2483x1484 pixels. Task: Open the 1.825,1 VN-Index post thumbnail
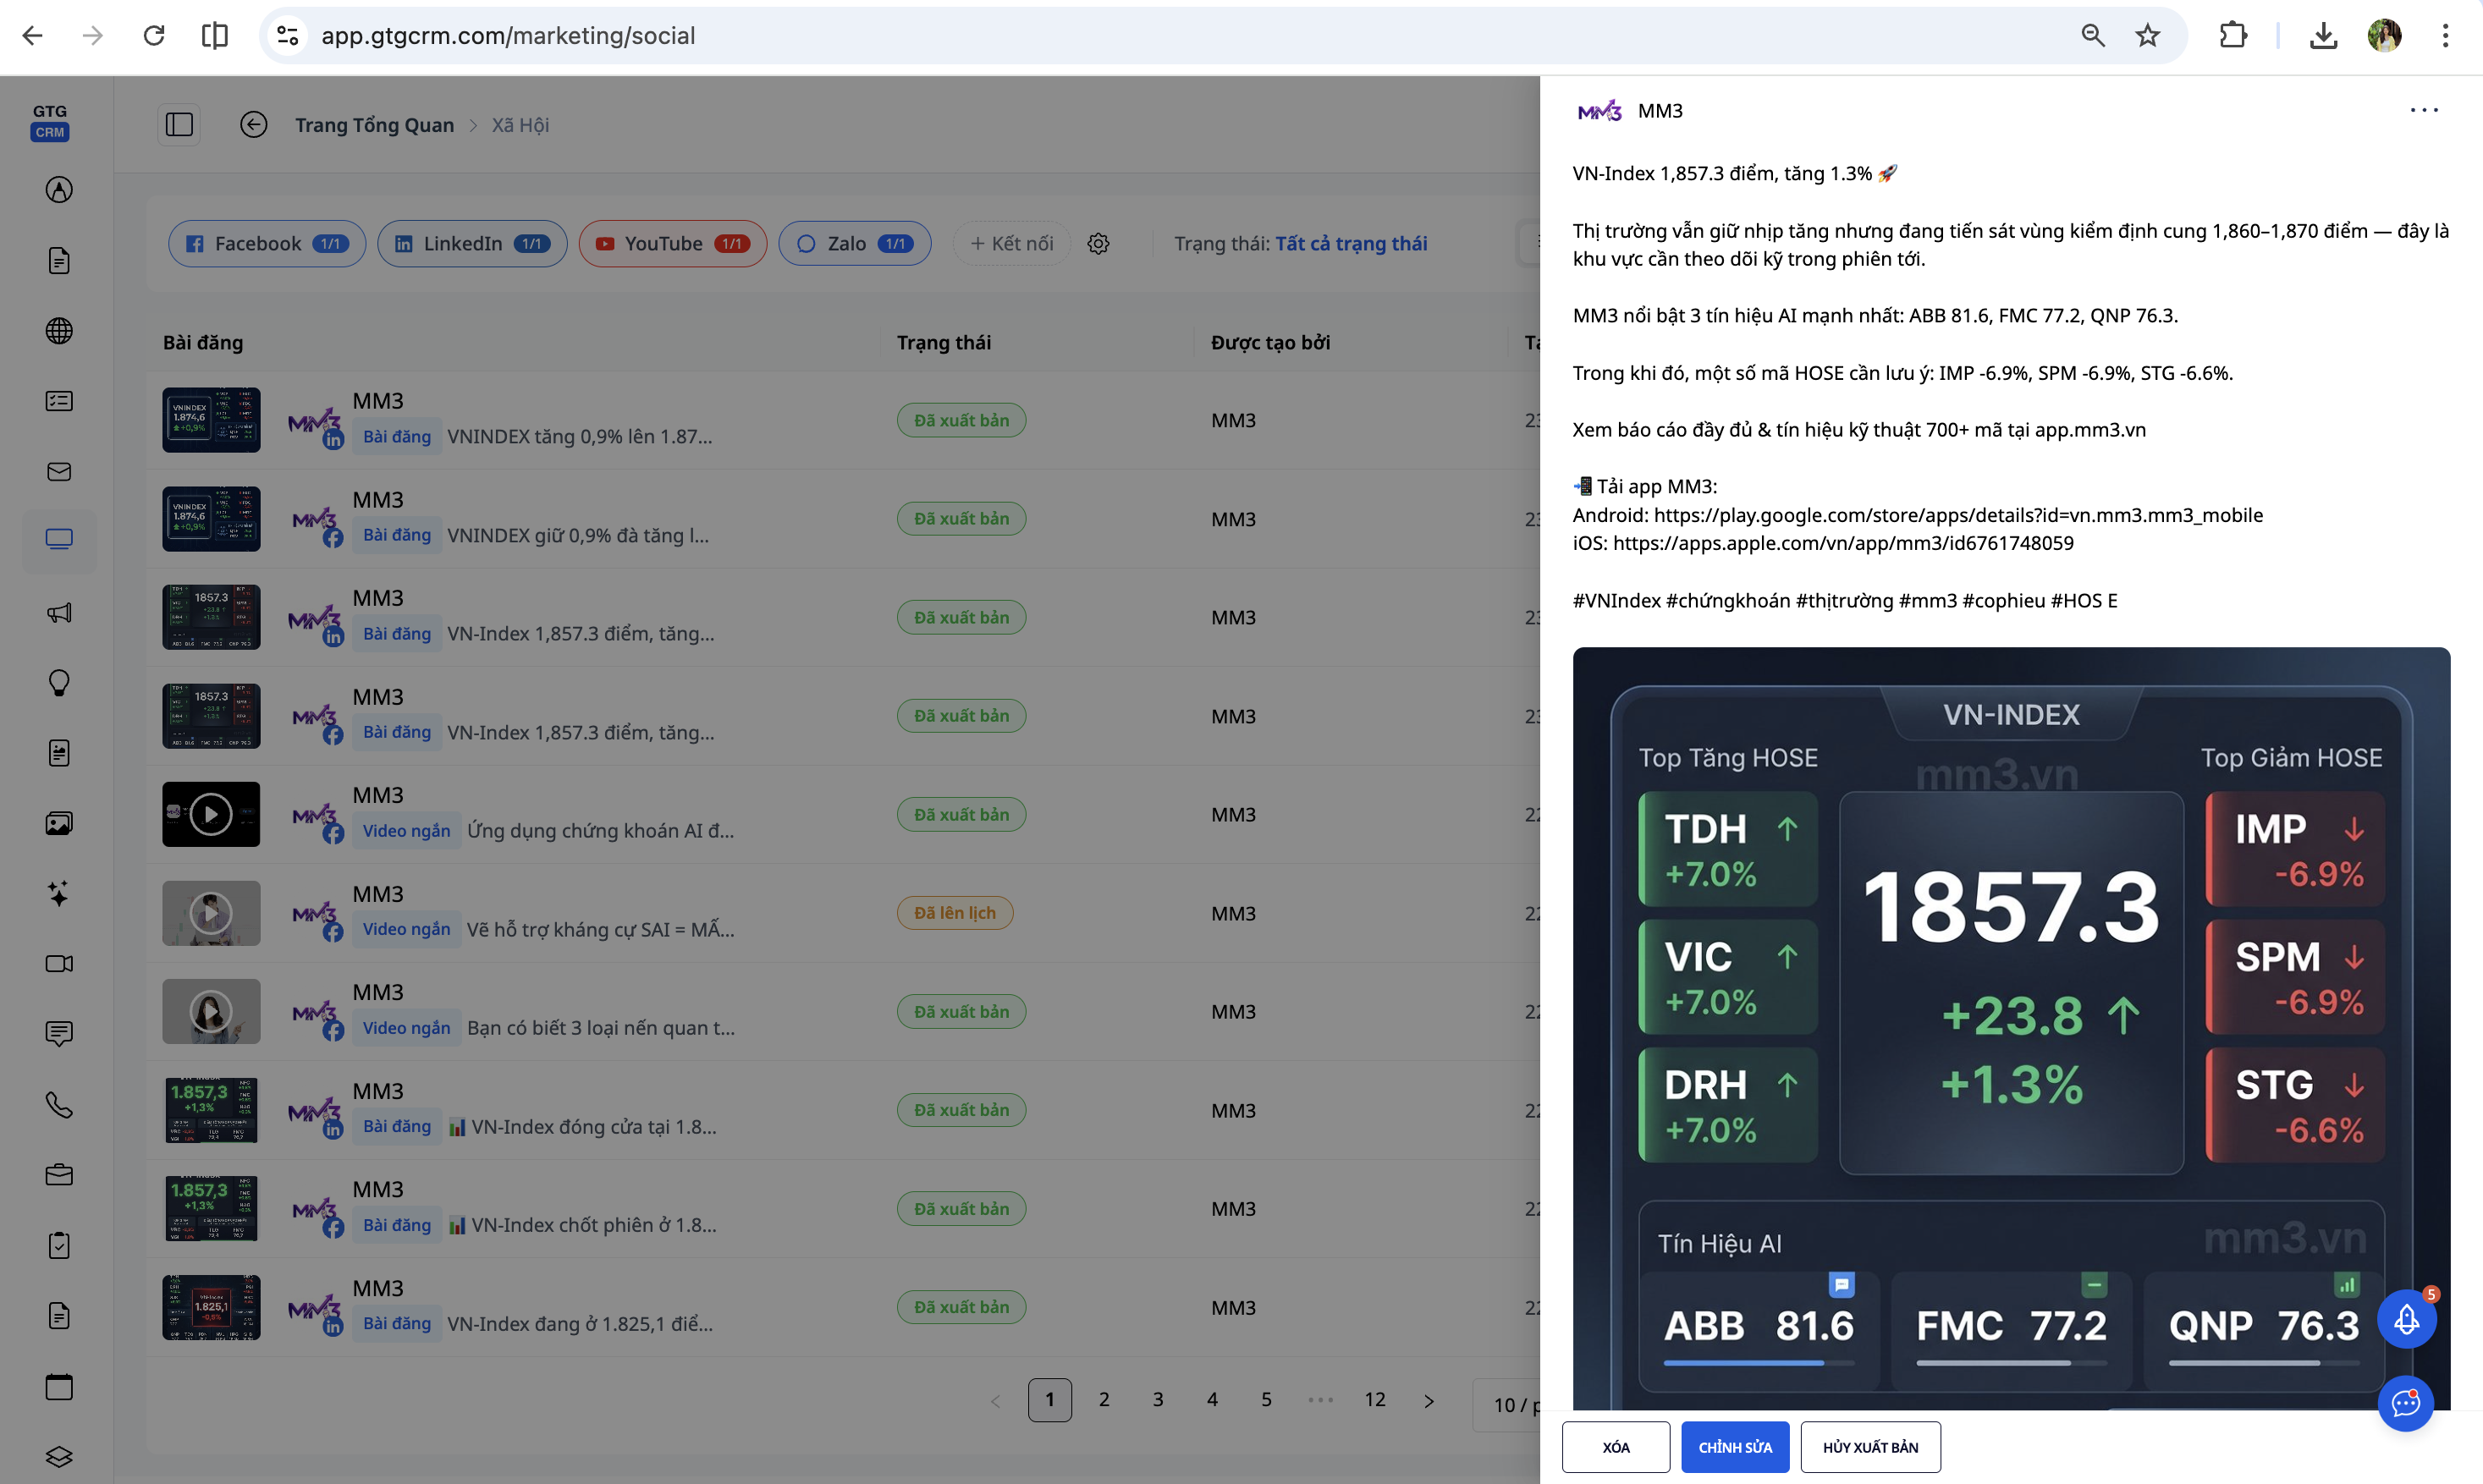211,1307
